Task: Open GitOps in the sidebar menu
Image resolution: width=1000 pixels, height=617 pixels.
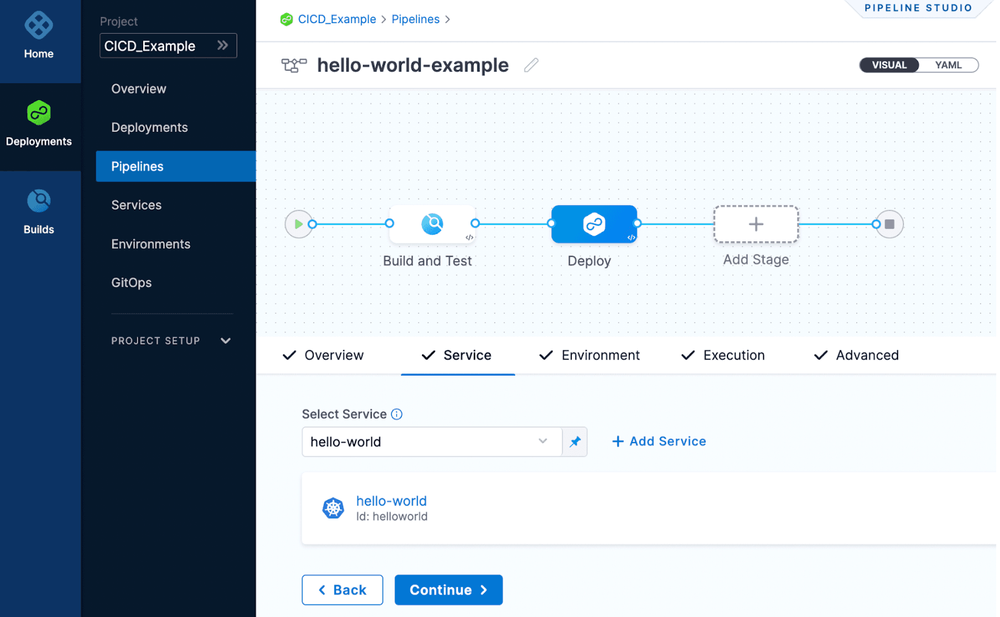Action: tap(132, 283)
